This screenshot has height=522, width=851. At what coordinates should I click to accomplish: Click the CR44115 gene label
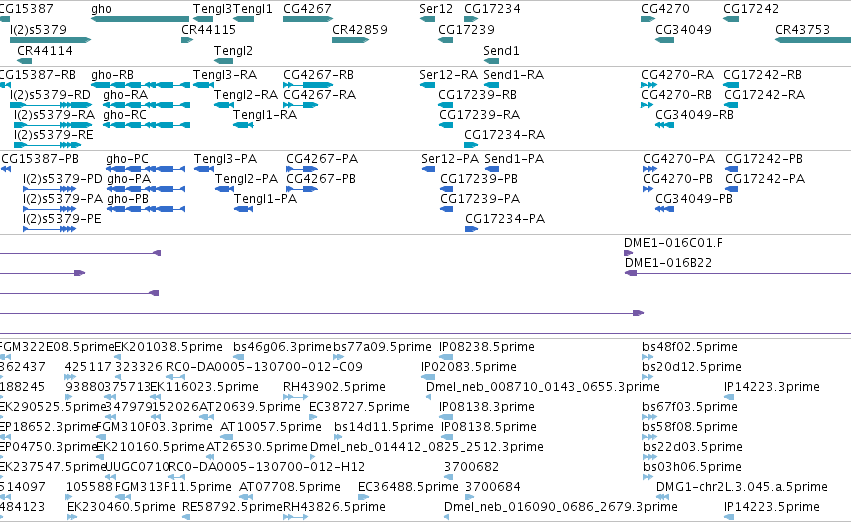pos(208,29)
